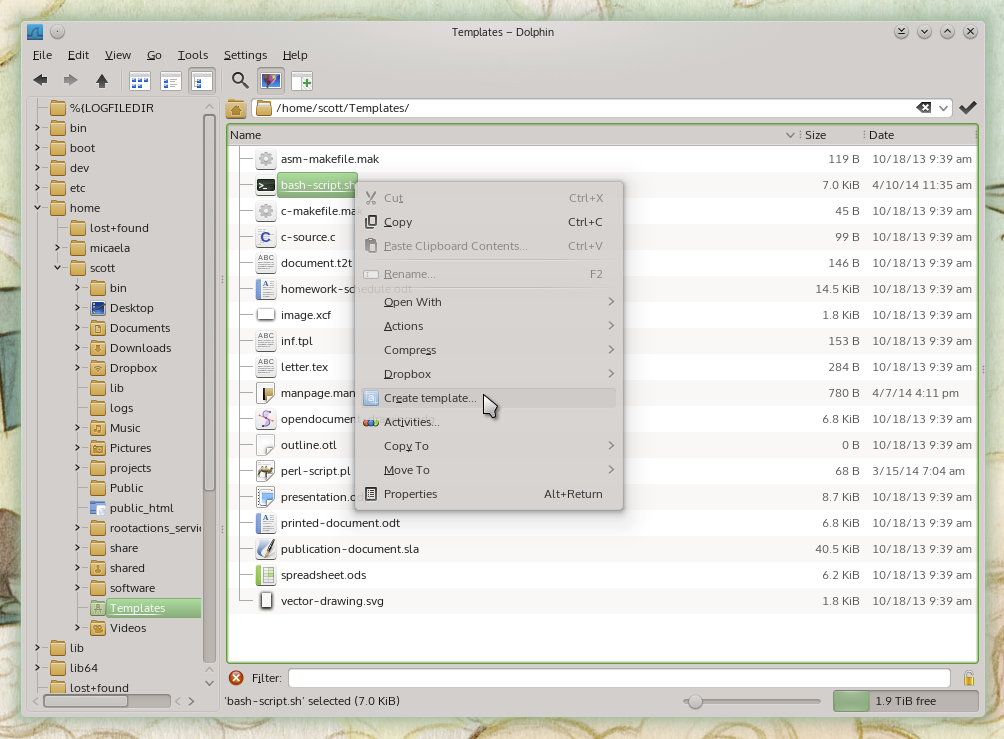Select the printed-document.odt file
This screenshot has height=739, width=1004.
[x=341, y=523]
